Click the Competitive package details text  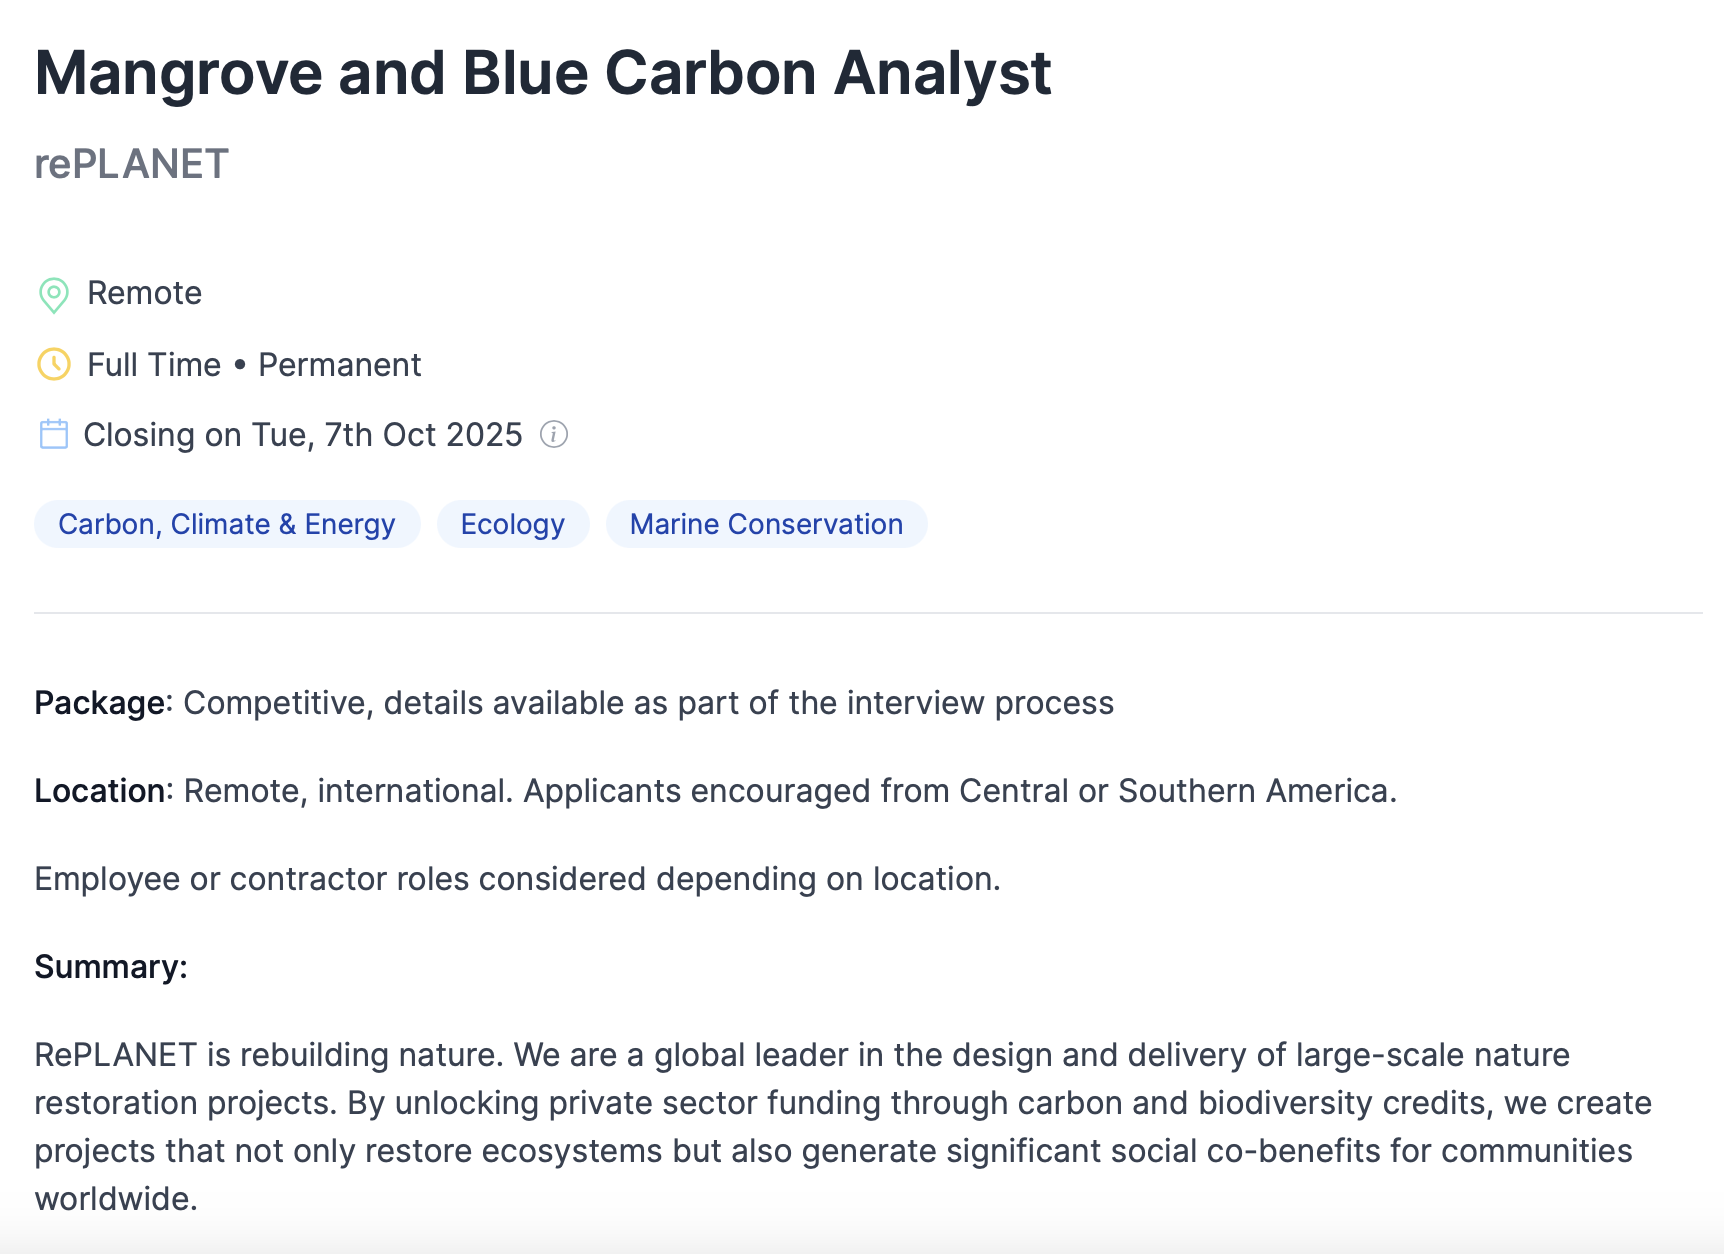point(648,703)
